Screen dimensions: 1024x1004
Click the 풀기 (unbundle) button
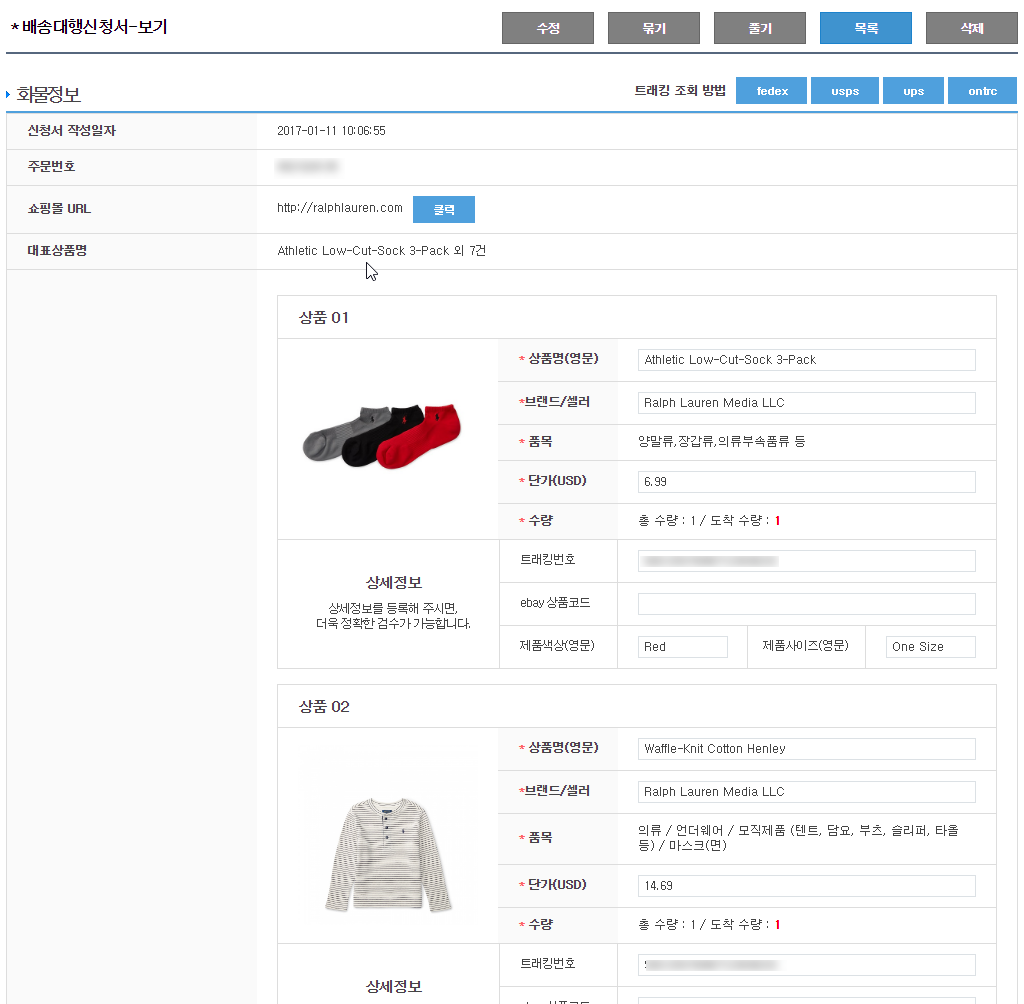(760, 29)
